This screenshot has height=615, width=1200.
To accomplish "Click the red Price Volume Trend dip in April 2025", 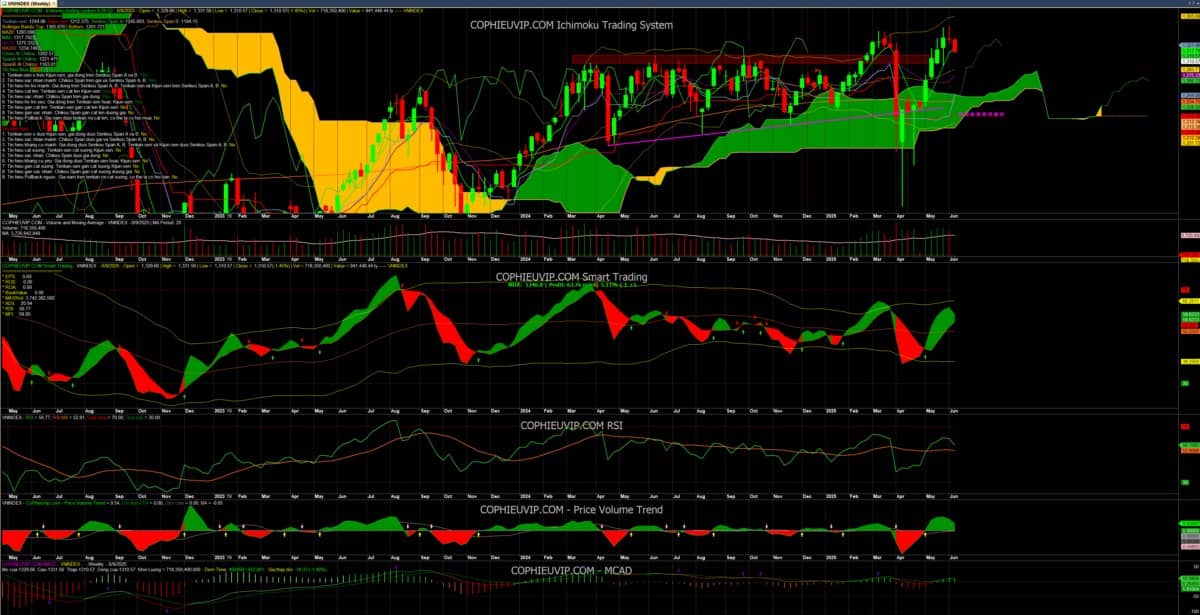I will tap(908, 540).
